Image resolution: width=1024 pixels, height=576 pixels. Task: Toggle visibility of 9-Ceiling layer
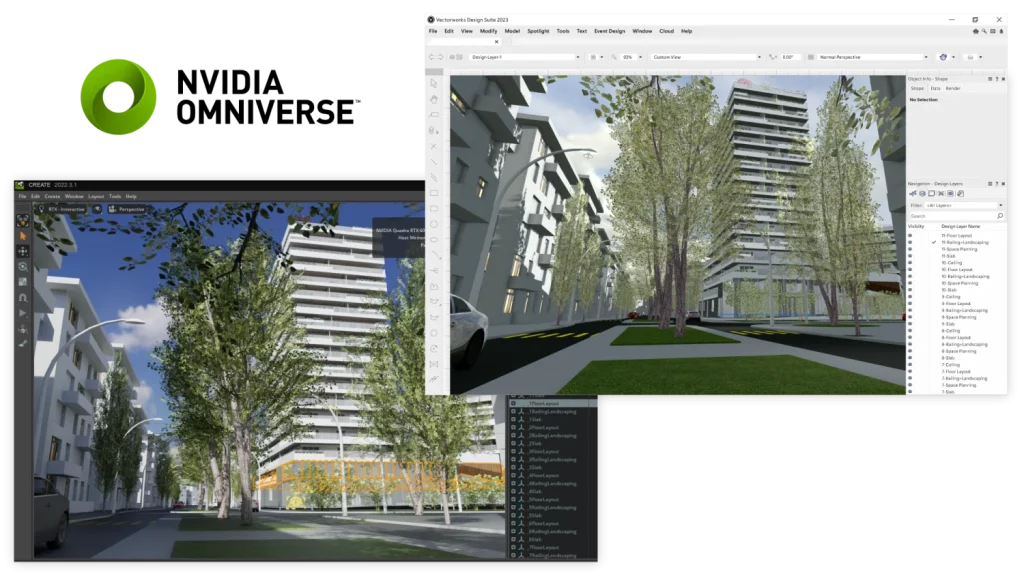(910, 297)
